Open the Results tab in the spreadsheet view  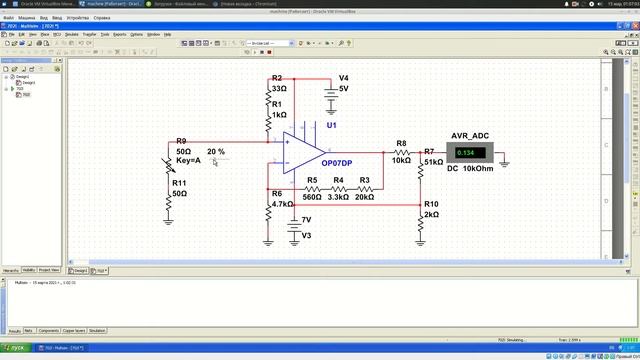pyautogui.click(x=15, y=331)
